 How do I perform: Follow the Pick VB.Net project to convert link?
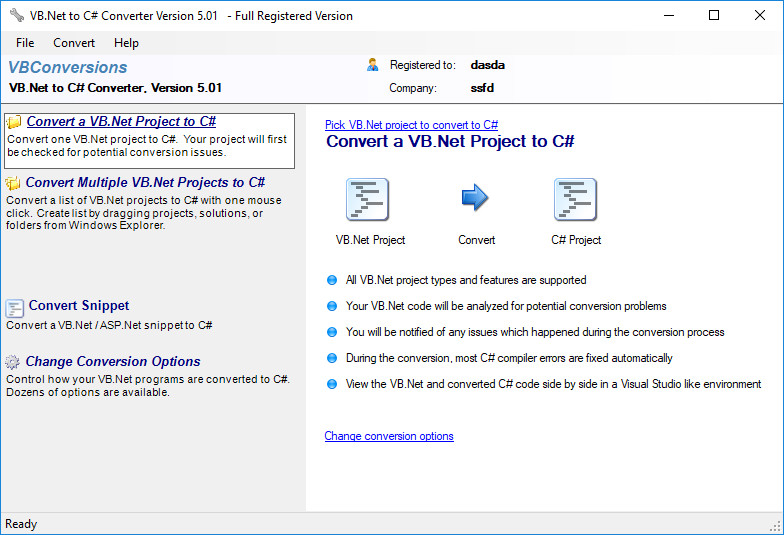pyautogui.click(x=412, y=124)
